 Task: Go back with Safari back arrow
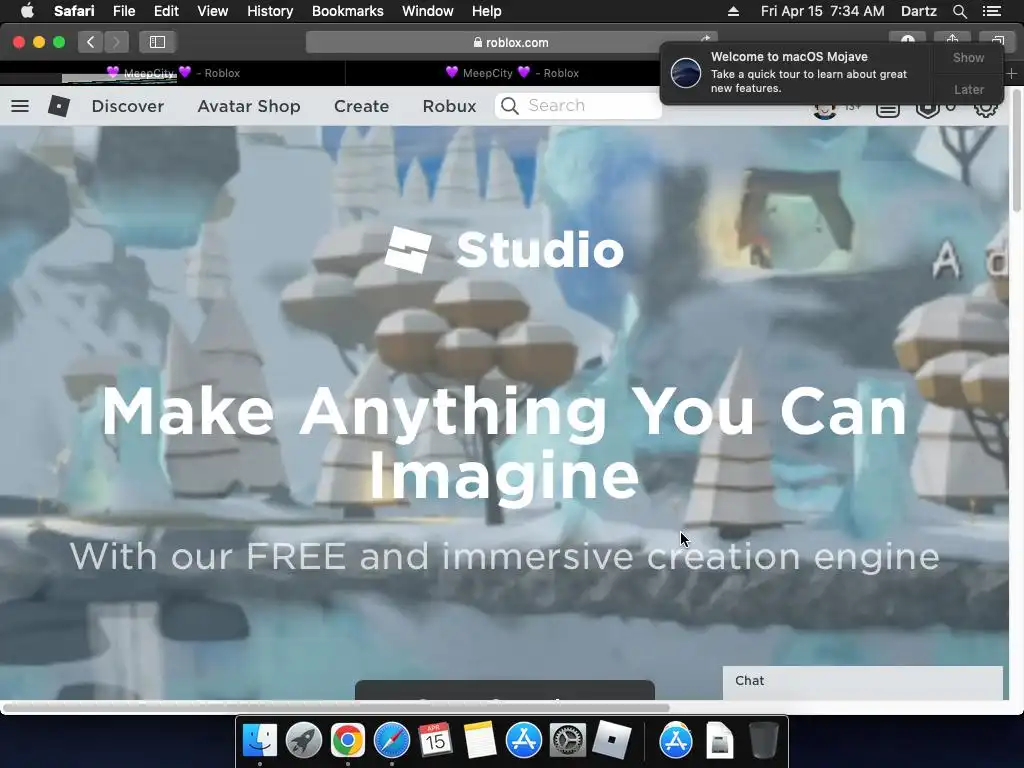click(90, 42)
